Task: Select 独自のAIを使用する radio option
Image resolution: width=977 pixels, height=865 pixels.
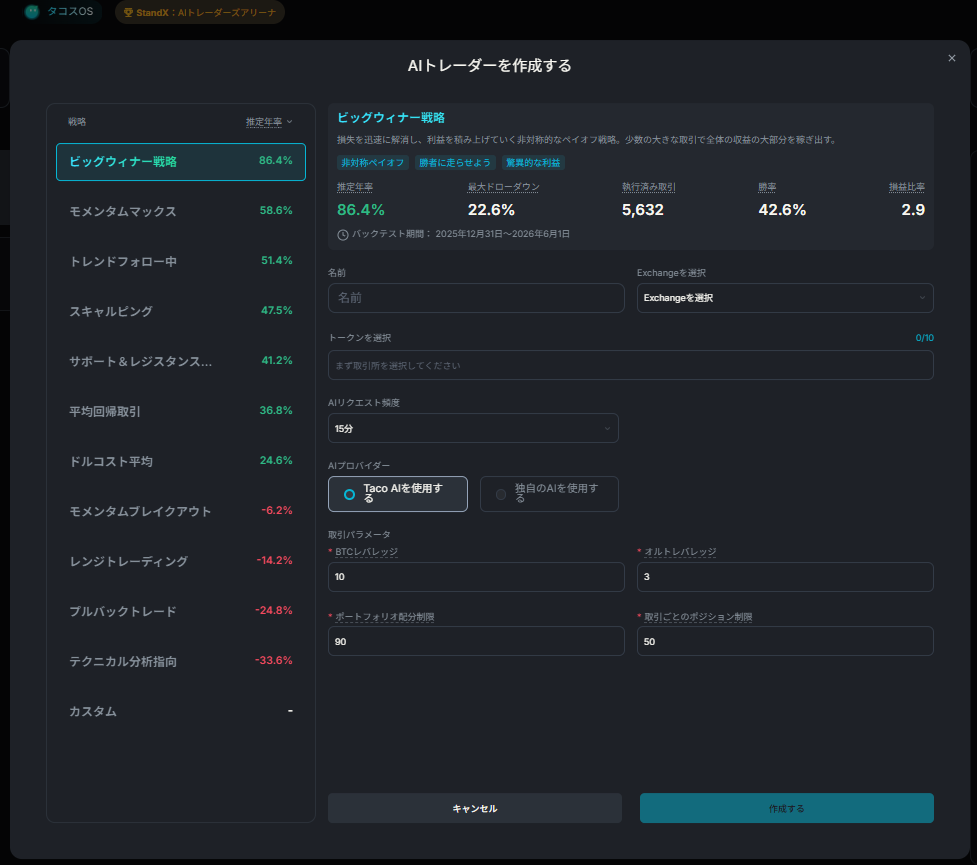Action: [x=549, y=494]
